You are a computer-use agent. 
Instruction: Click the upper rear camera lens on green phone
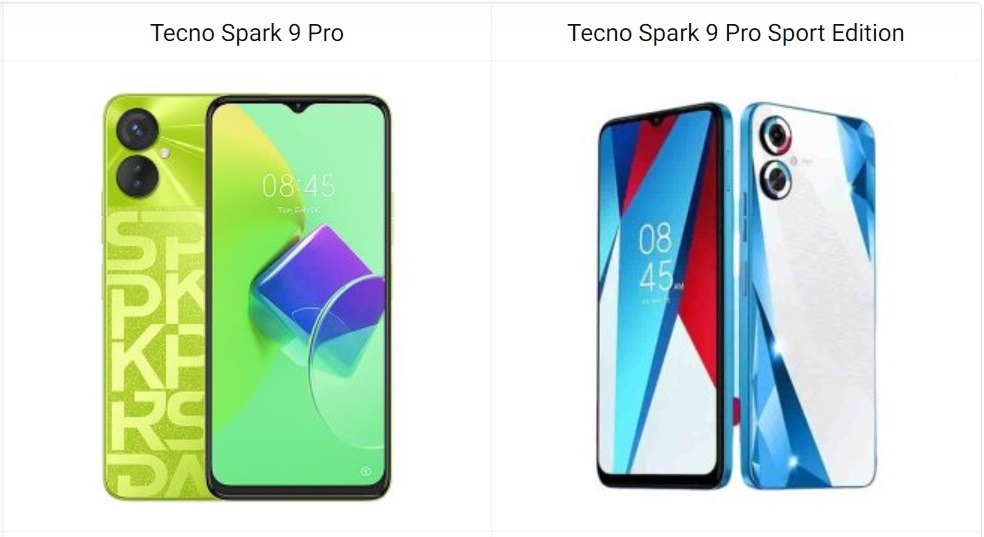coord(137,129)
